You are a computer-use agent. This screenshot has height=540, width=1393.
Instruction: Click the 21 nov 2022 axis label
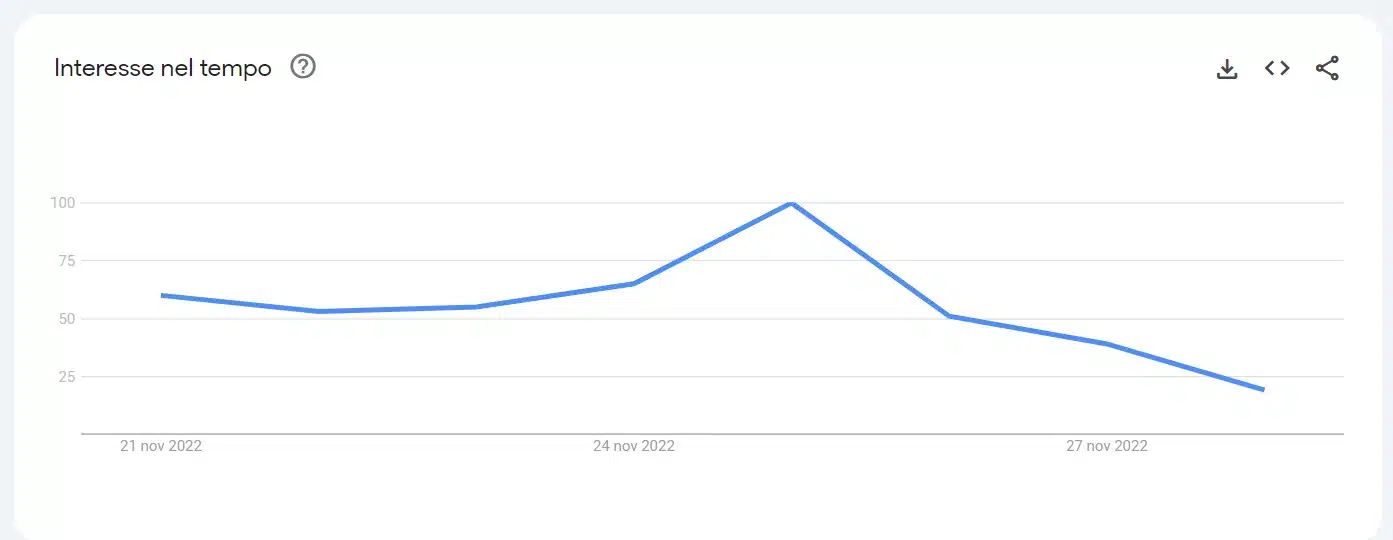161,446
